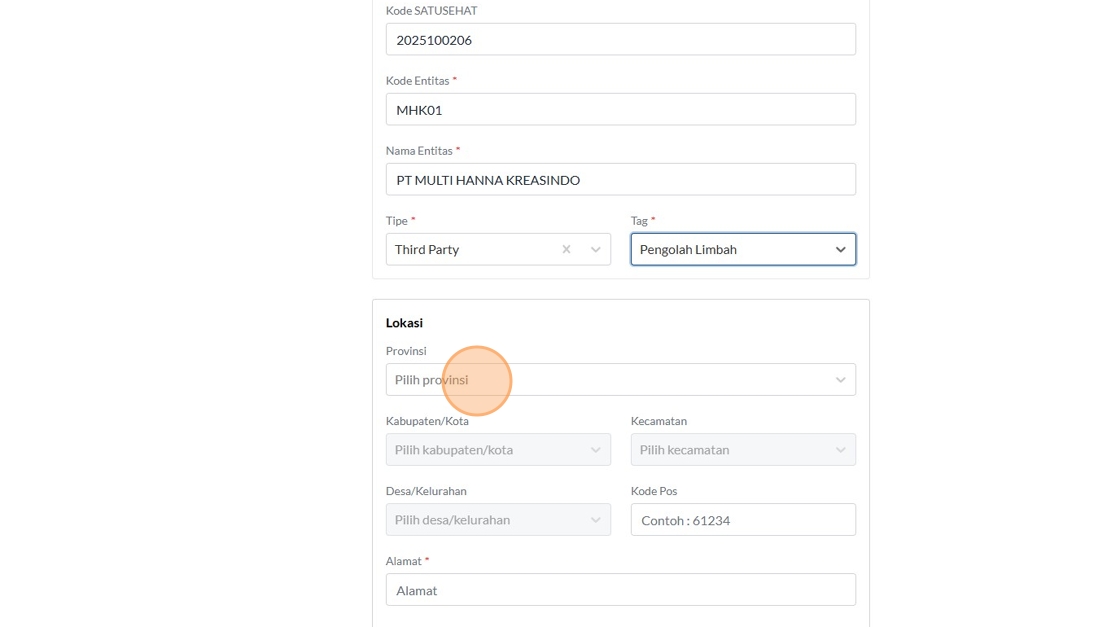1120x627 pixels.
Task: Focus the Alamat address field
Action: pos(620,590)
